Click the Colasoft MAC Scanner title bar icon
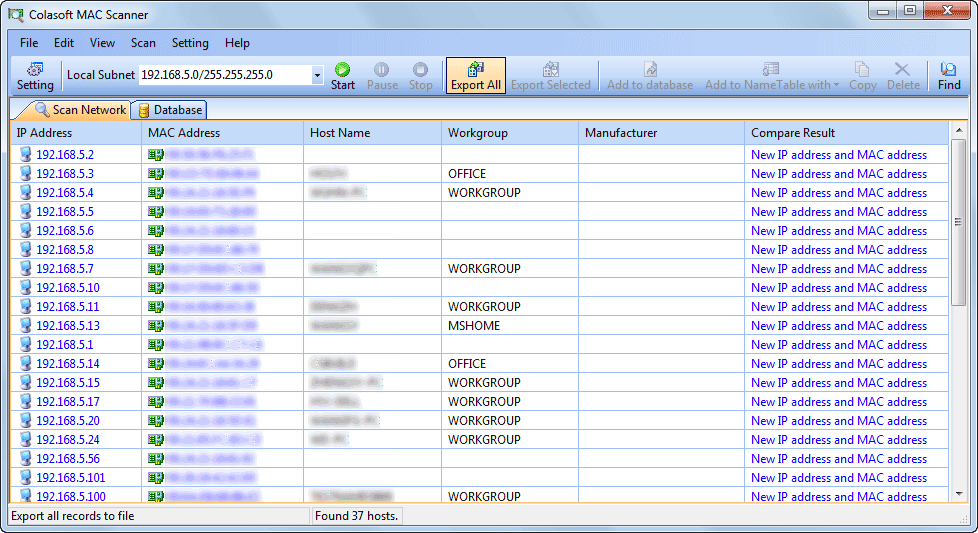Image resolution: width=978 pixels, height=533 pixels. [x=16, y=14]
